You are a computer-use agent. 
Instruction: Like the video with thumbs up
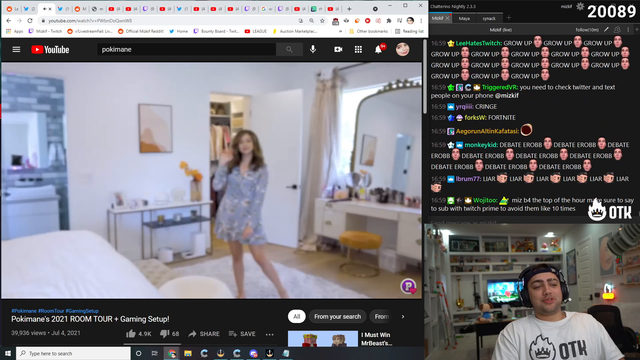[139, 333]
